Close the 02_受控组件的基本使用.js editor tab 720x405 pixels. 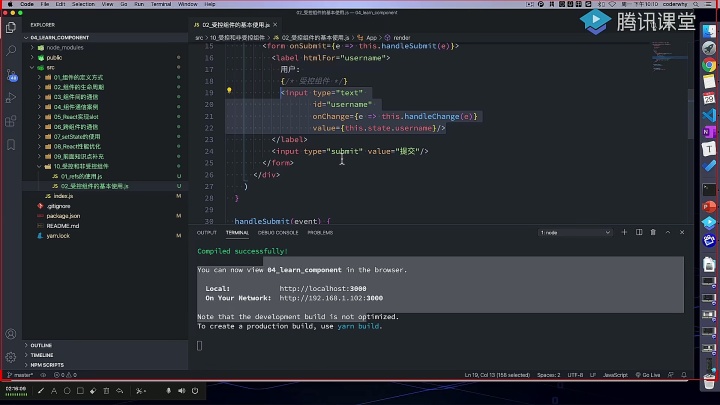tap(275, 25)
